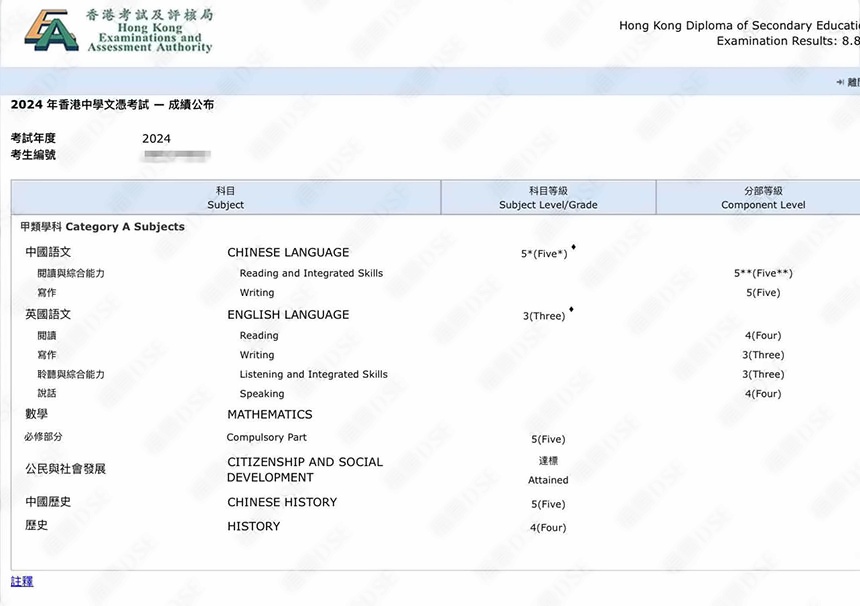
Task: Click the HKEAA logo emblem
Action: click(x=51, y=31)
